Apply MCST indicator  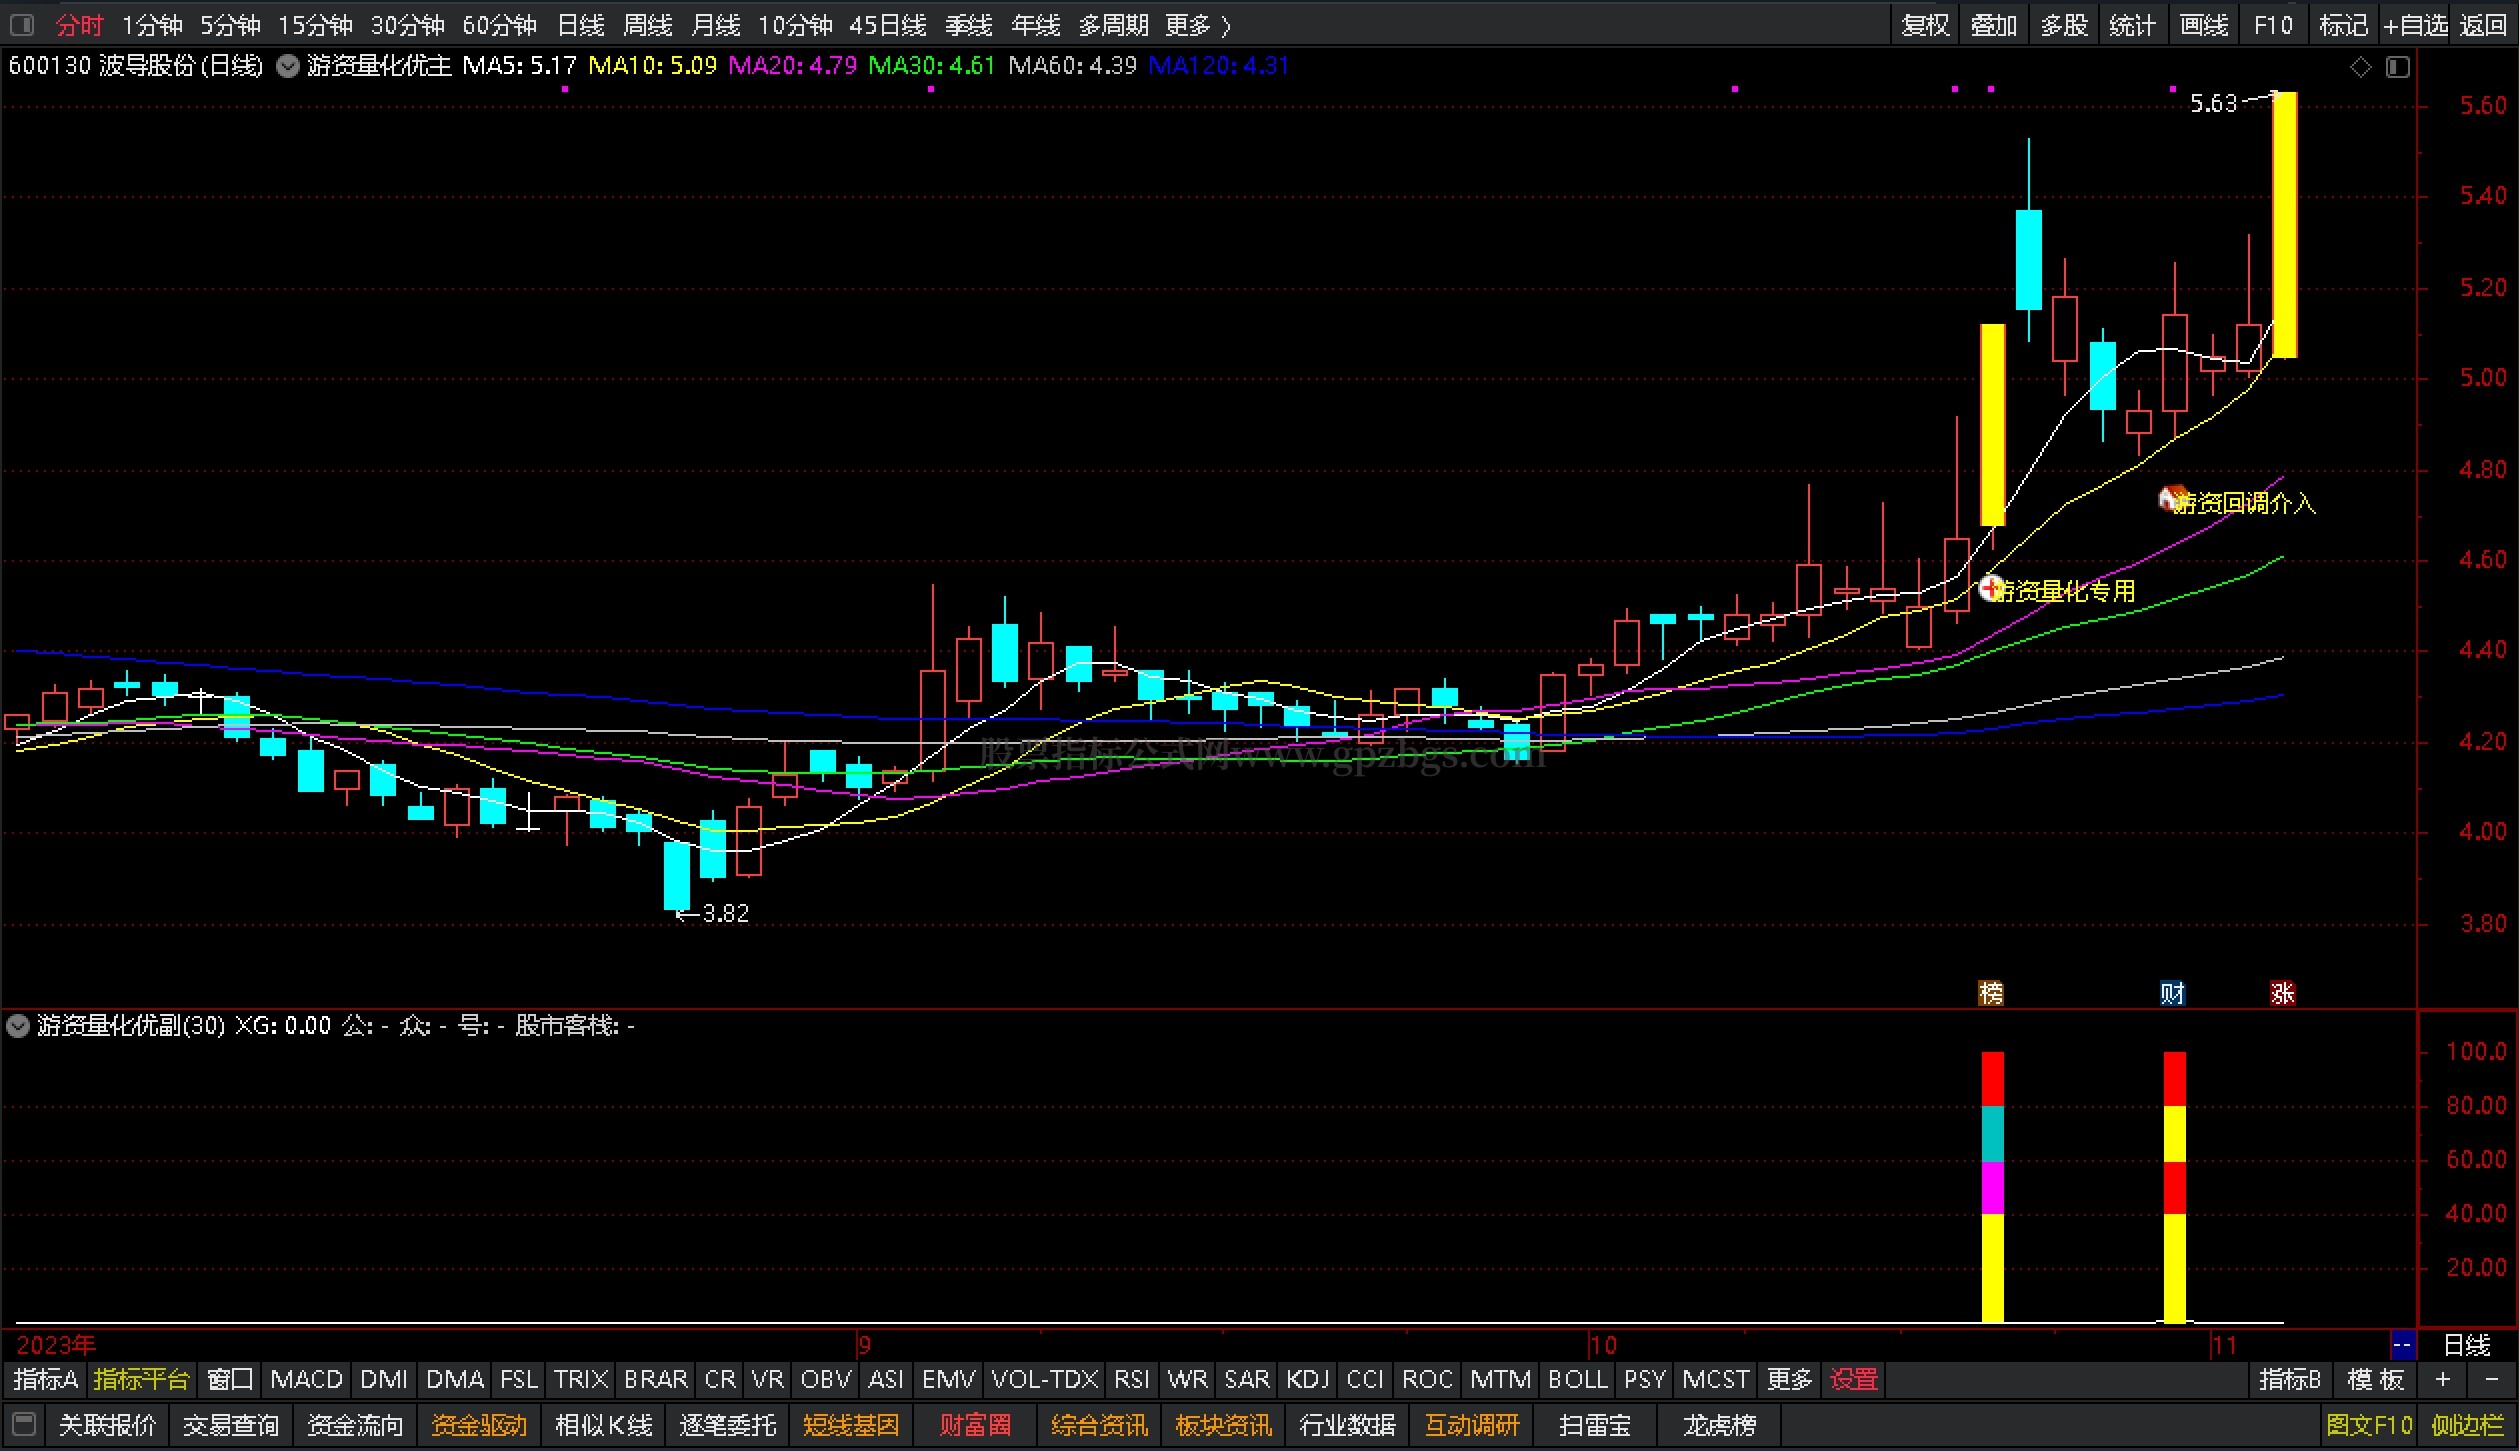click(1715, 1380)
